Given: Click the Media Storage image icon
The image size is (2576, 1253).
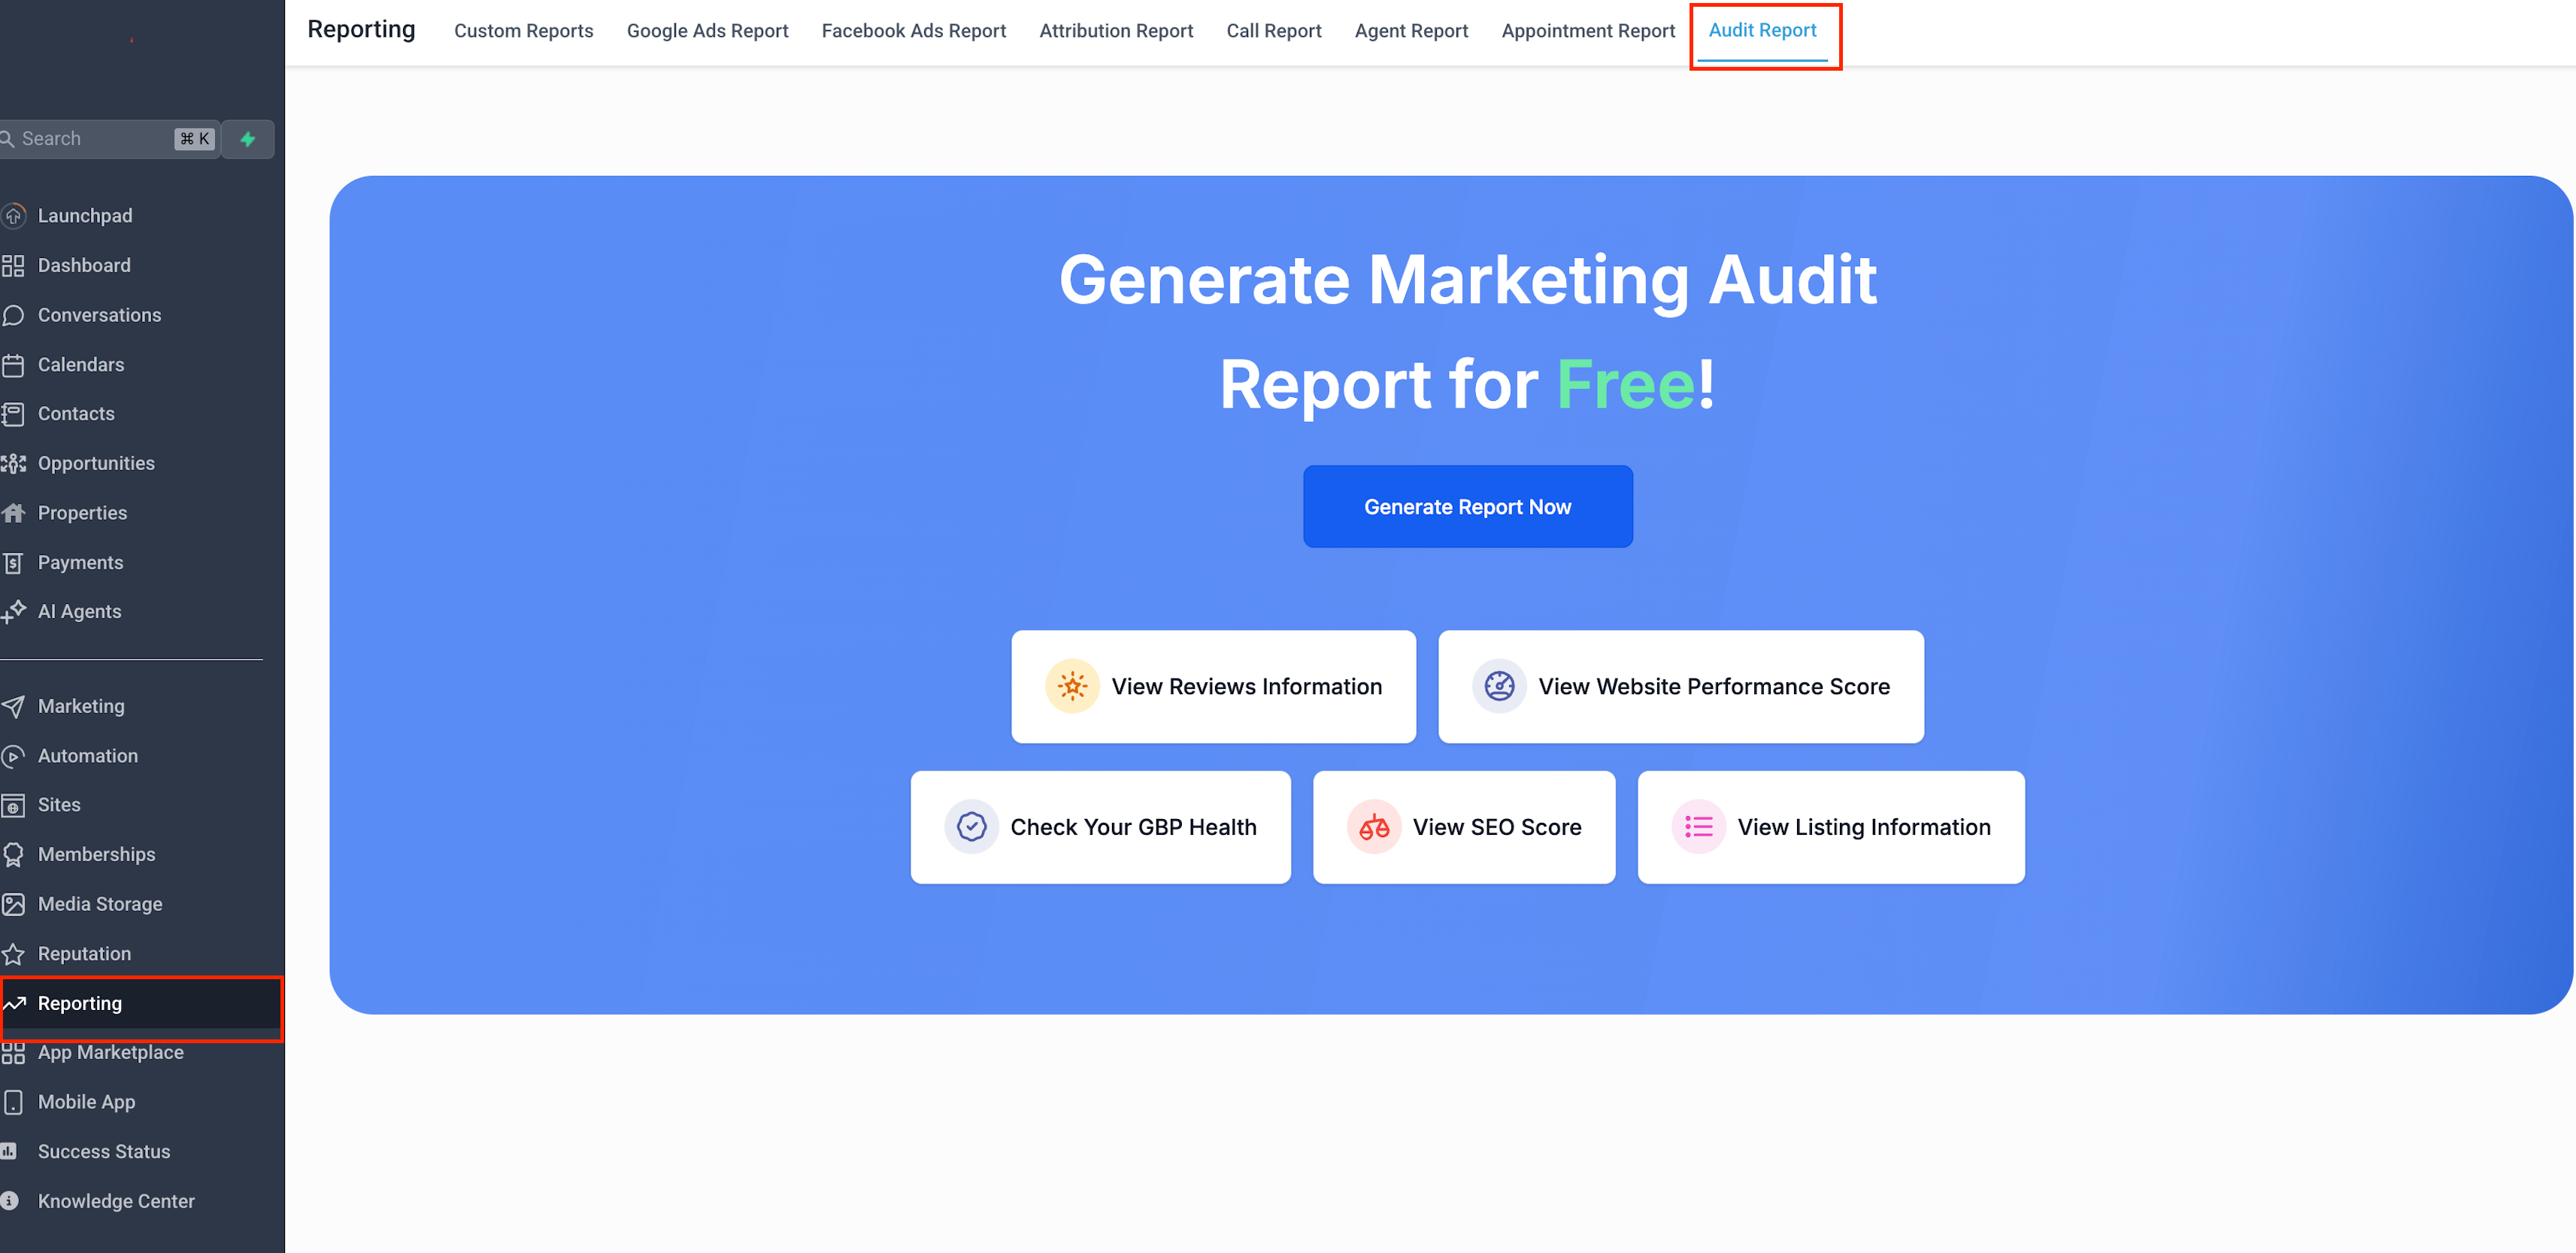Looking at the screenshot, I should (x=13, y=904).
